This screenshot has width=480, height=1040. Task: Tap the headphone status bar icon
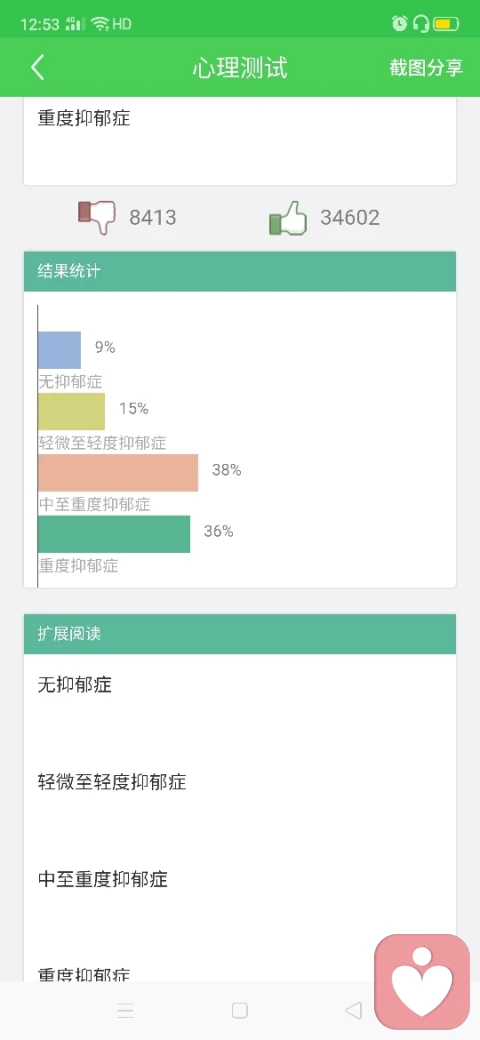coord(420,25)
